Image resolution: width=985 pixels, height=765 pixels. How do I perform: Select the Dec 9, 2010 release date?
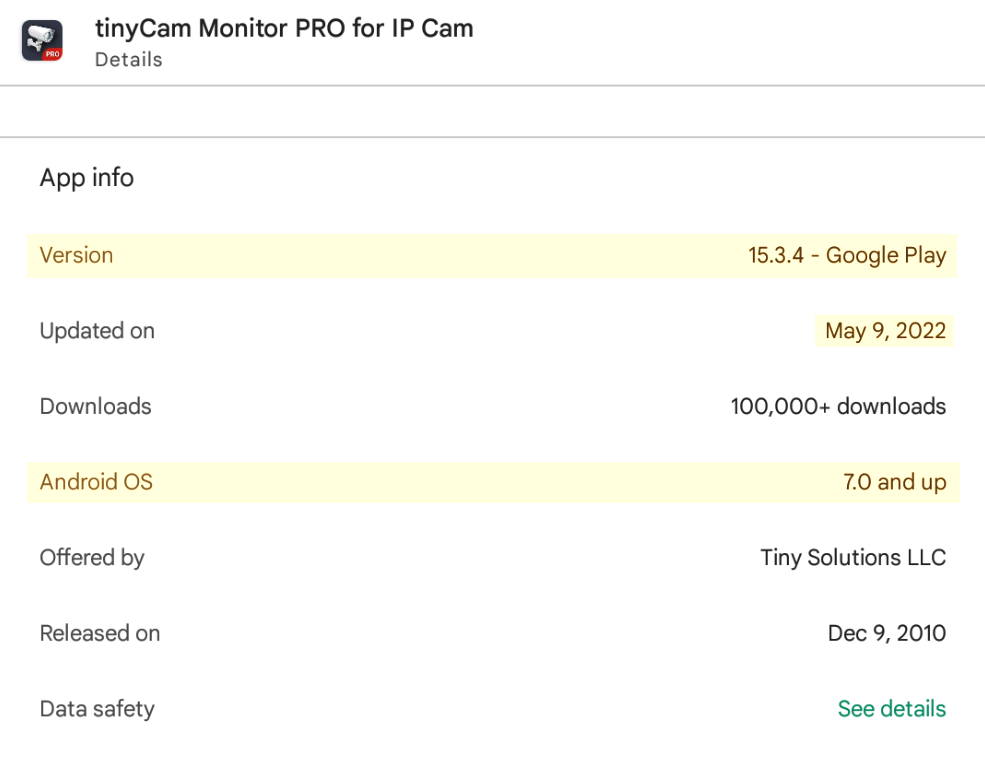(886, 633)
